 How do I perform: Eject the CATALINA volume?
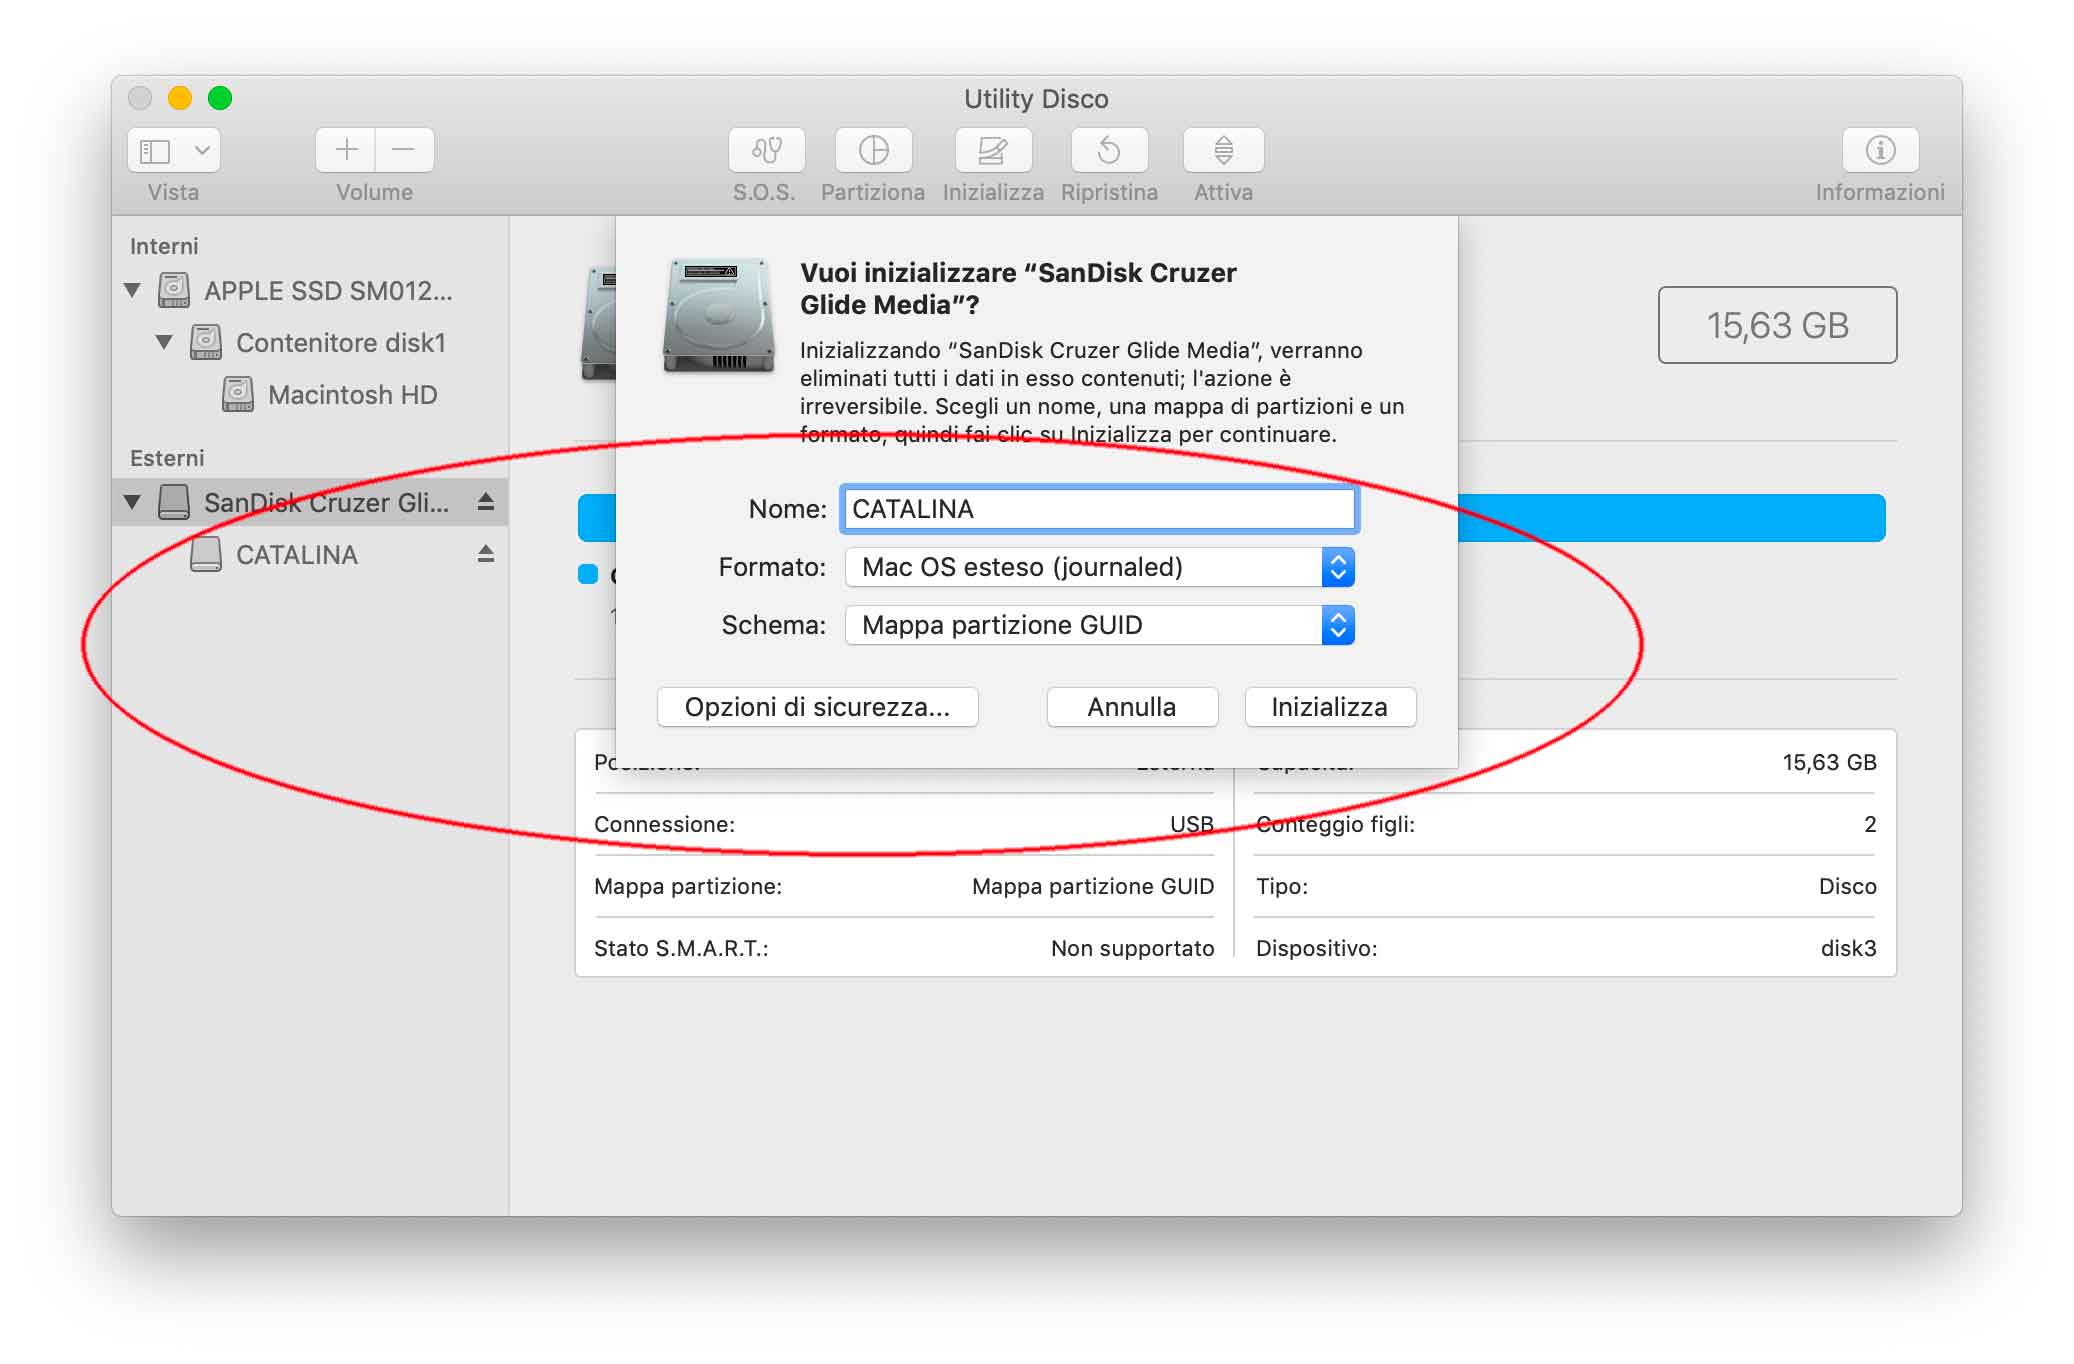(x=486, y=554)
